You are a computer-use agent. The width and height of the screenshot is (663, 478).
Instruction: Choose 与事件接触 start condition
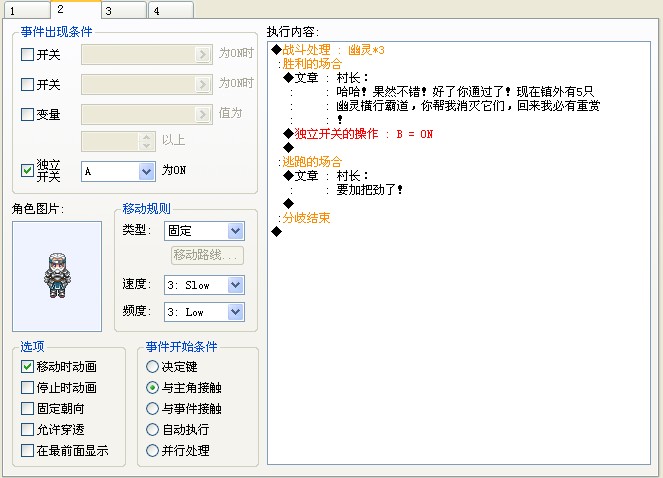point(152,409)
